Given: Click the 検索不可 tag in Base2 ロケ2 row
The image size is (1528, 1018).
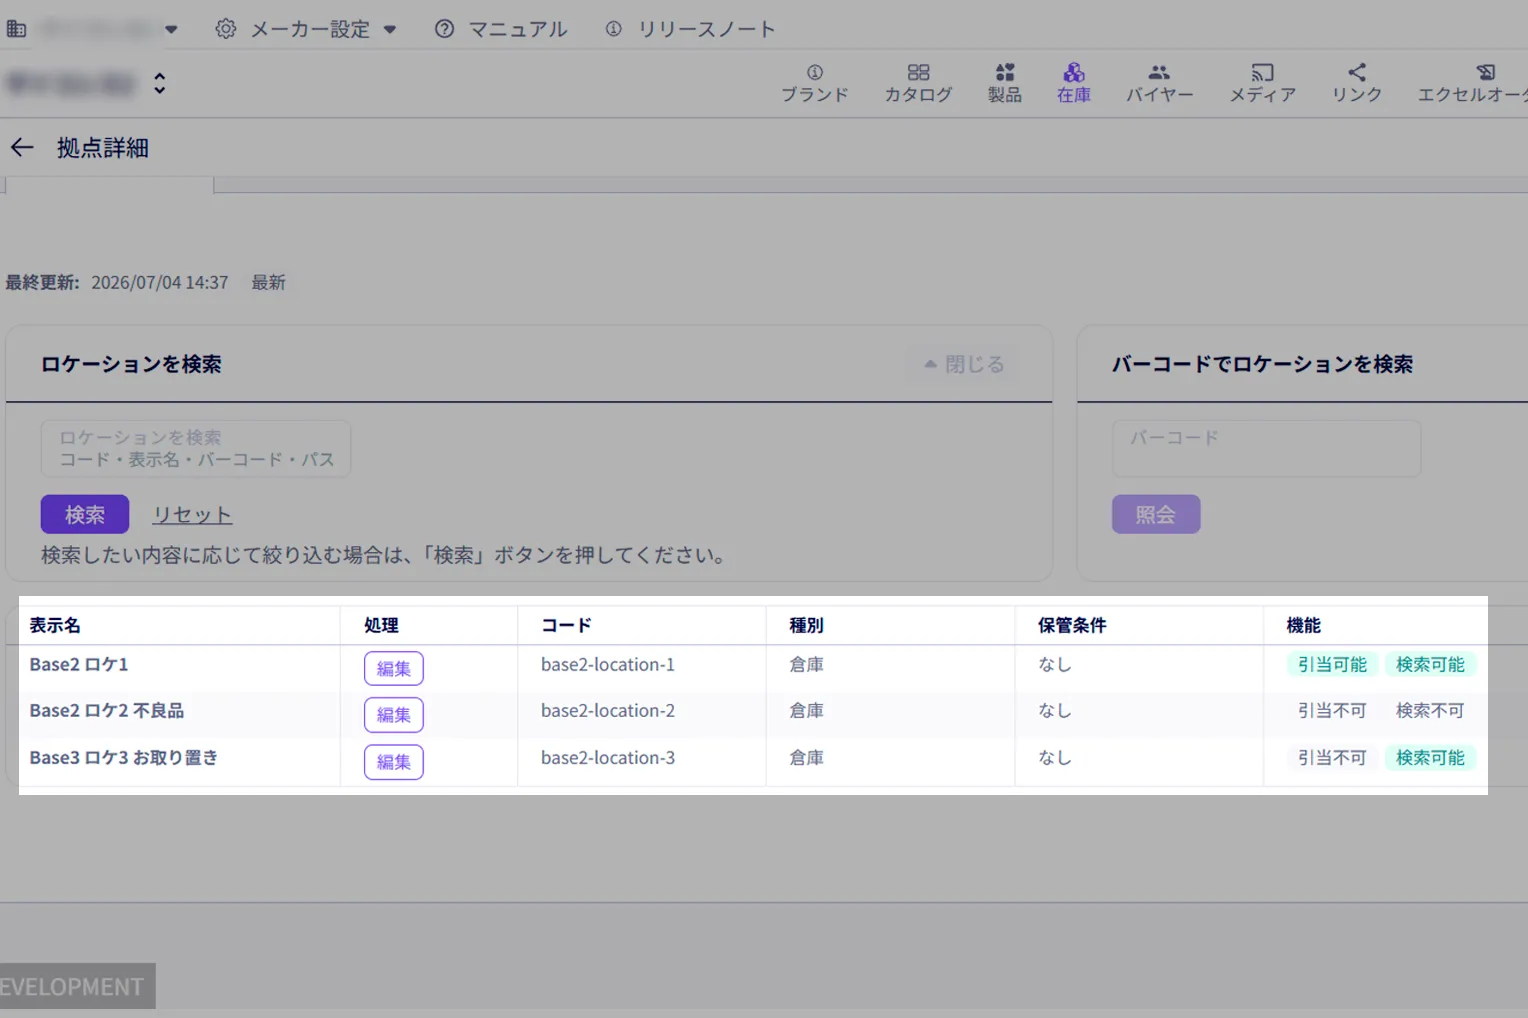Looking at the screenshot, I should pyautogui.click(x=1430, y=711).
